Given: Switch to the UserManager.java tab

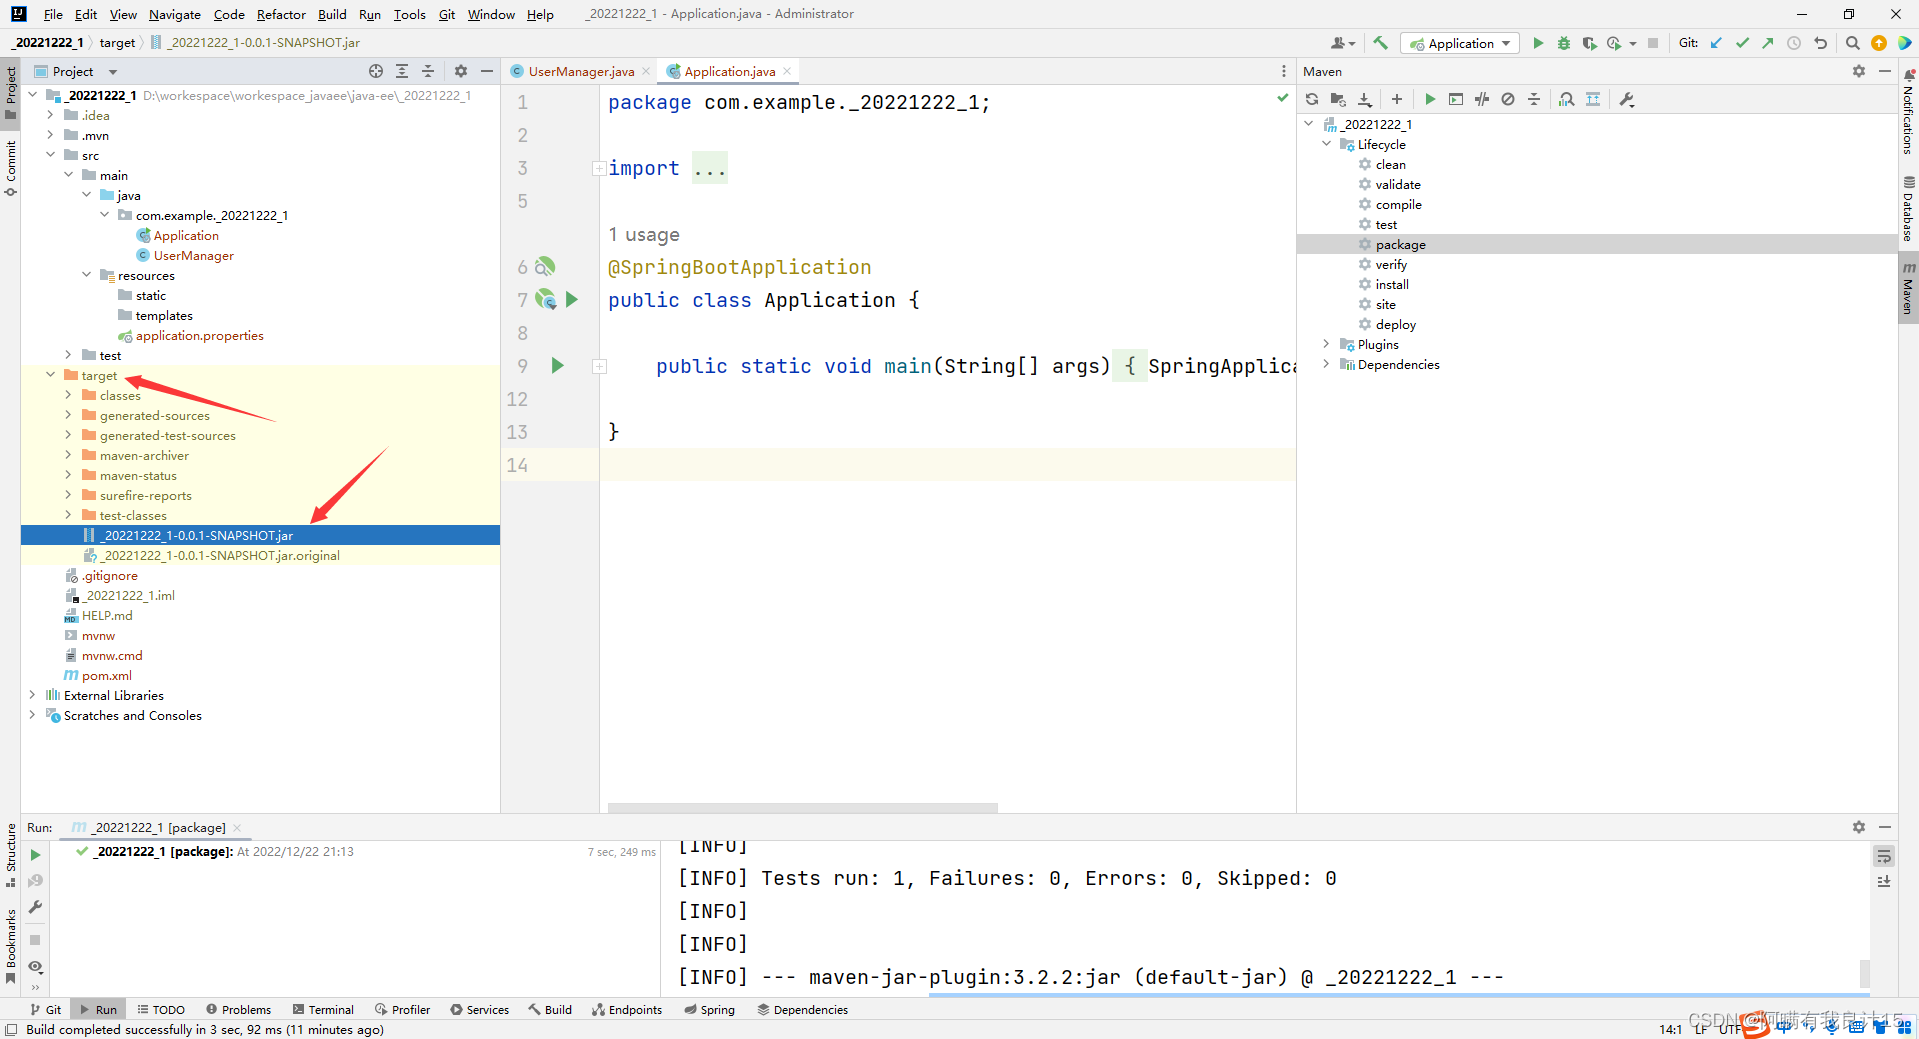Looking at the screenshot, I should 580,71.
